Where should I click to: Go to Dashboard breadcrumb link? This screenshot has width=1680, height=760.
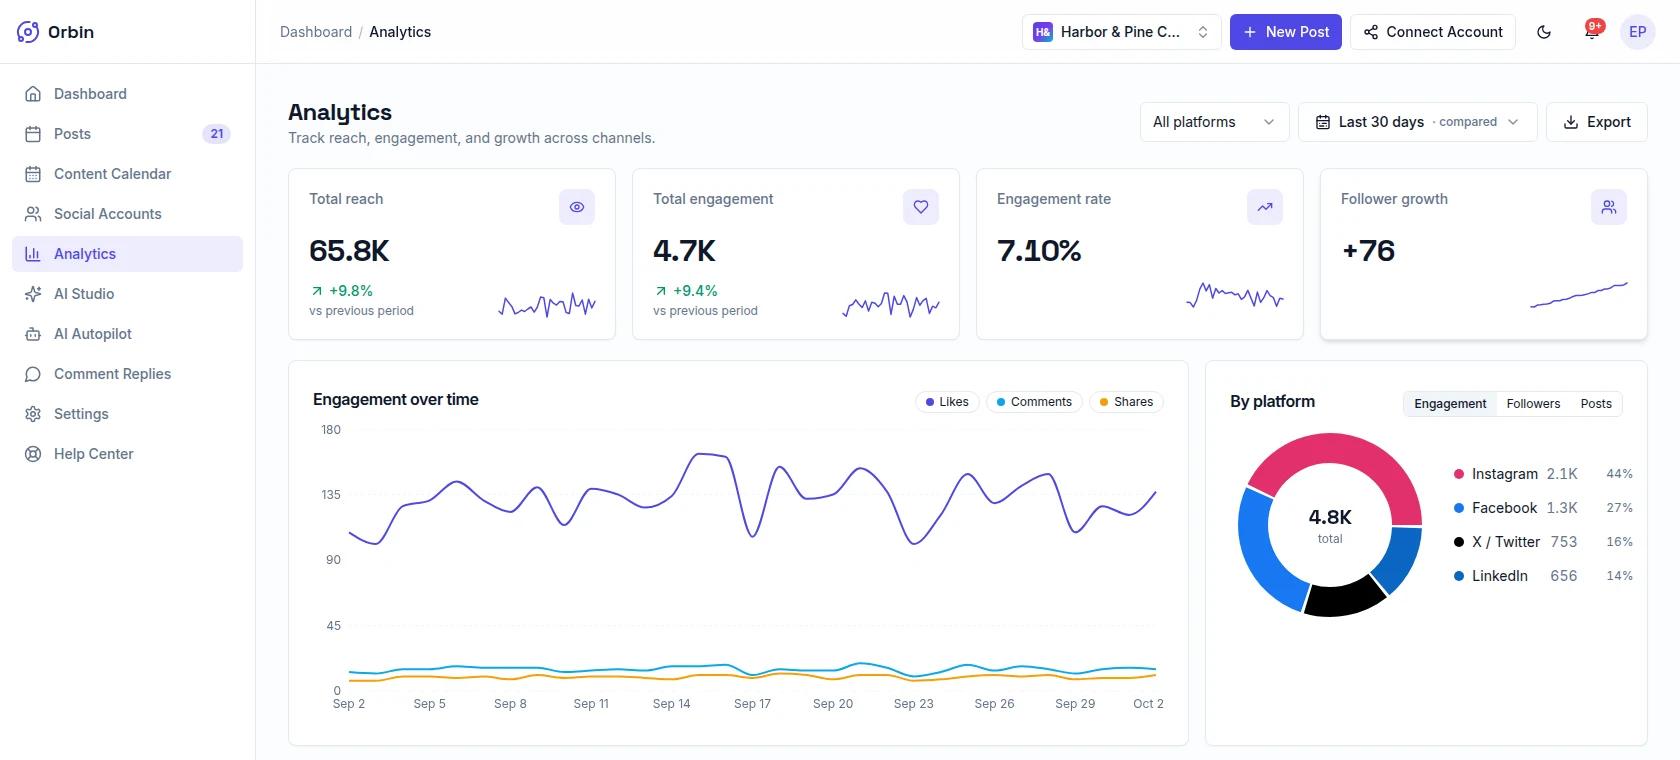tap(316, 32)
